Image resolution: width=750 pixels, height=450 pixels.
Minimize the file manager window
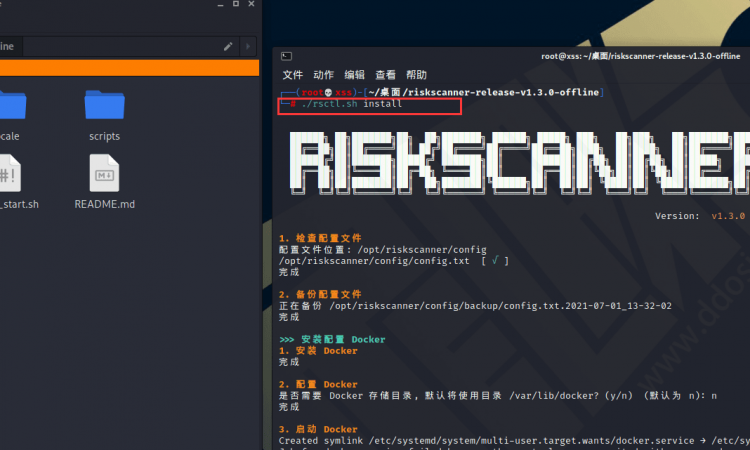[220, 4]
